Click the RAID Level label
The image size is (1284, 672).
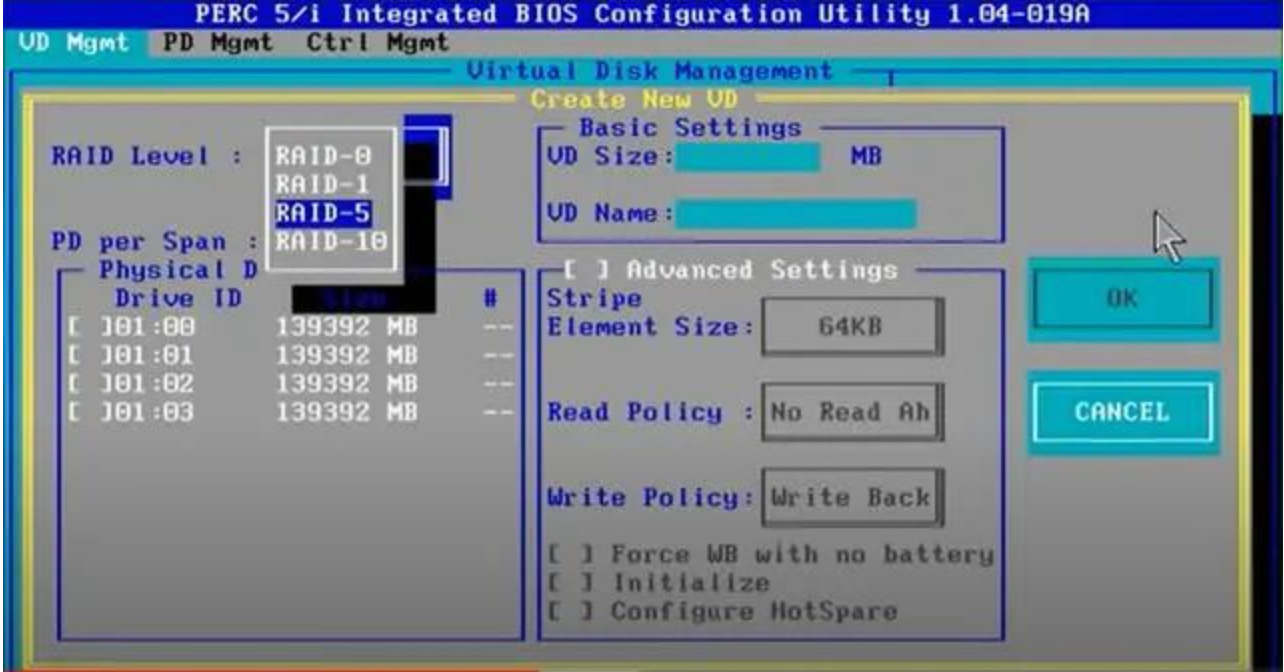point(146,157)
